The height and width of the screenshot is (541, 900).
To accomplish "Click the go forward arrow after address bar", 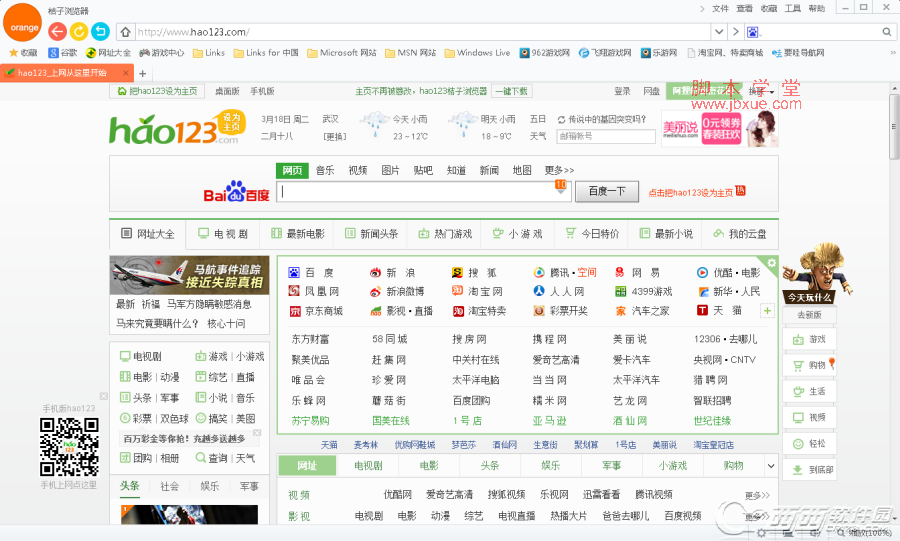I will click(735, 32).
